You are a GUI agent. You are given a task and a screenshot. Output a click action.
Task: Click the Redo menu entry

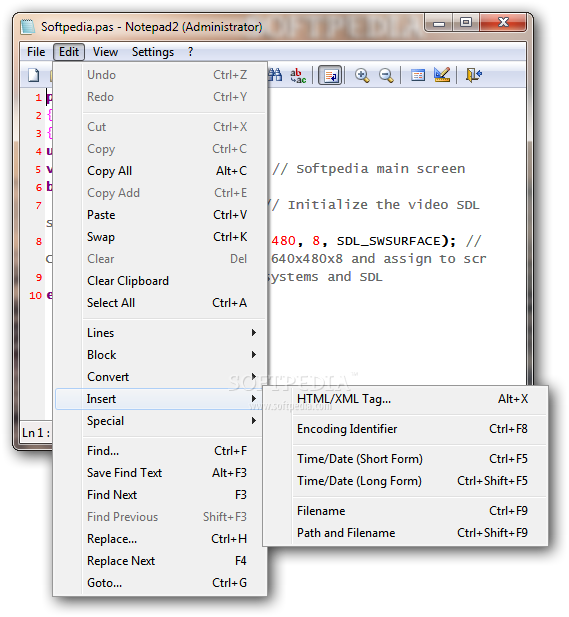click(161, 97)
